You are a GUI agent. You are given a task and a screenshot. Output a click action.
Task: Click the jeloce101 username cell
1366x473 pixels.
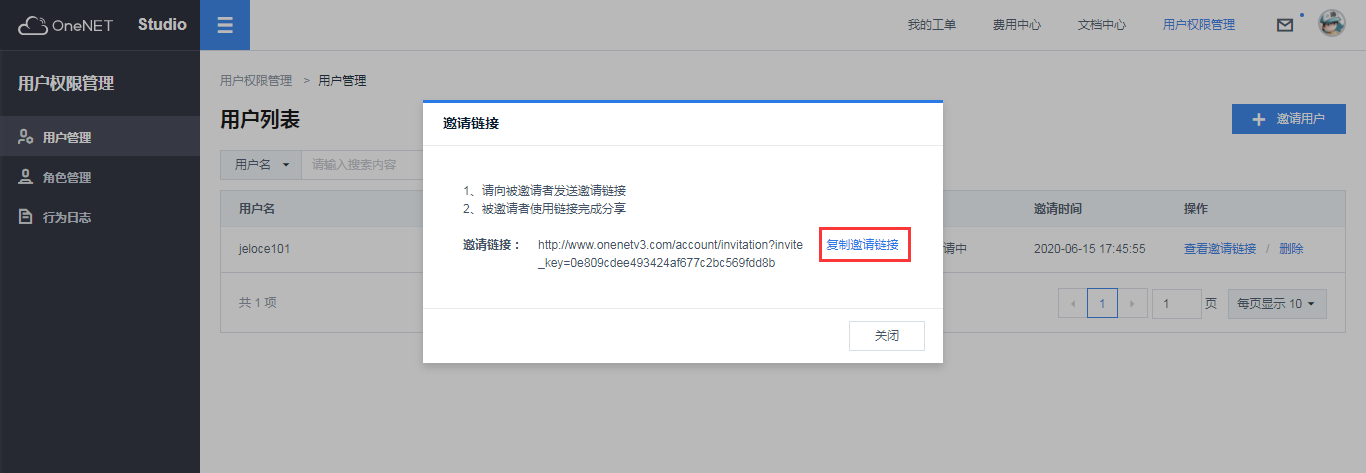264,249
